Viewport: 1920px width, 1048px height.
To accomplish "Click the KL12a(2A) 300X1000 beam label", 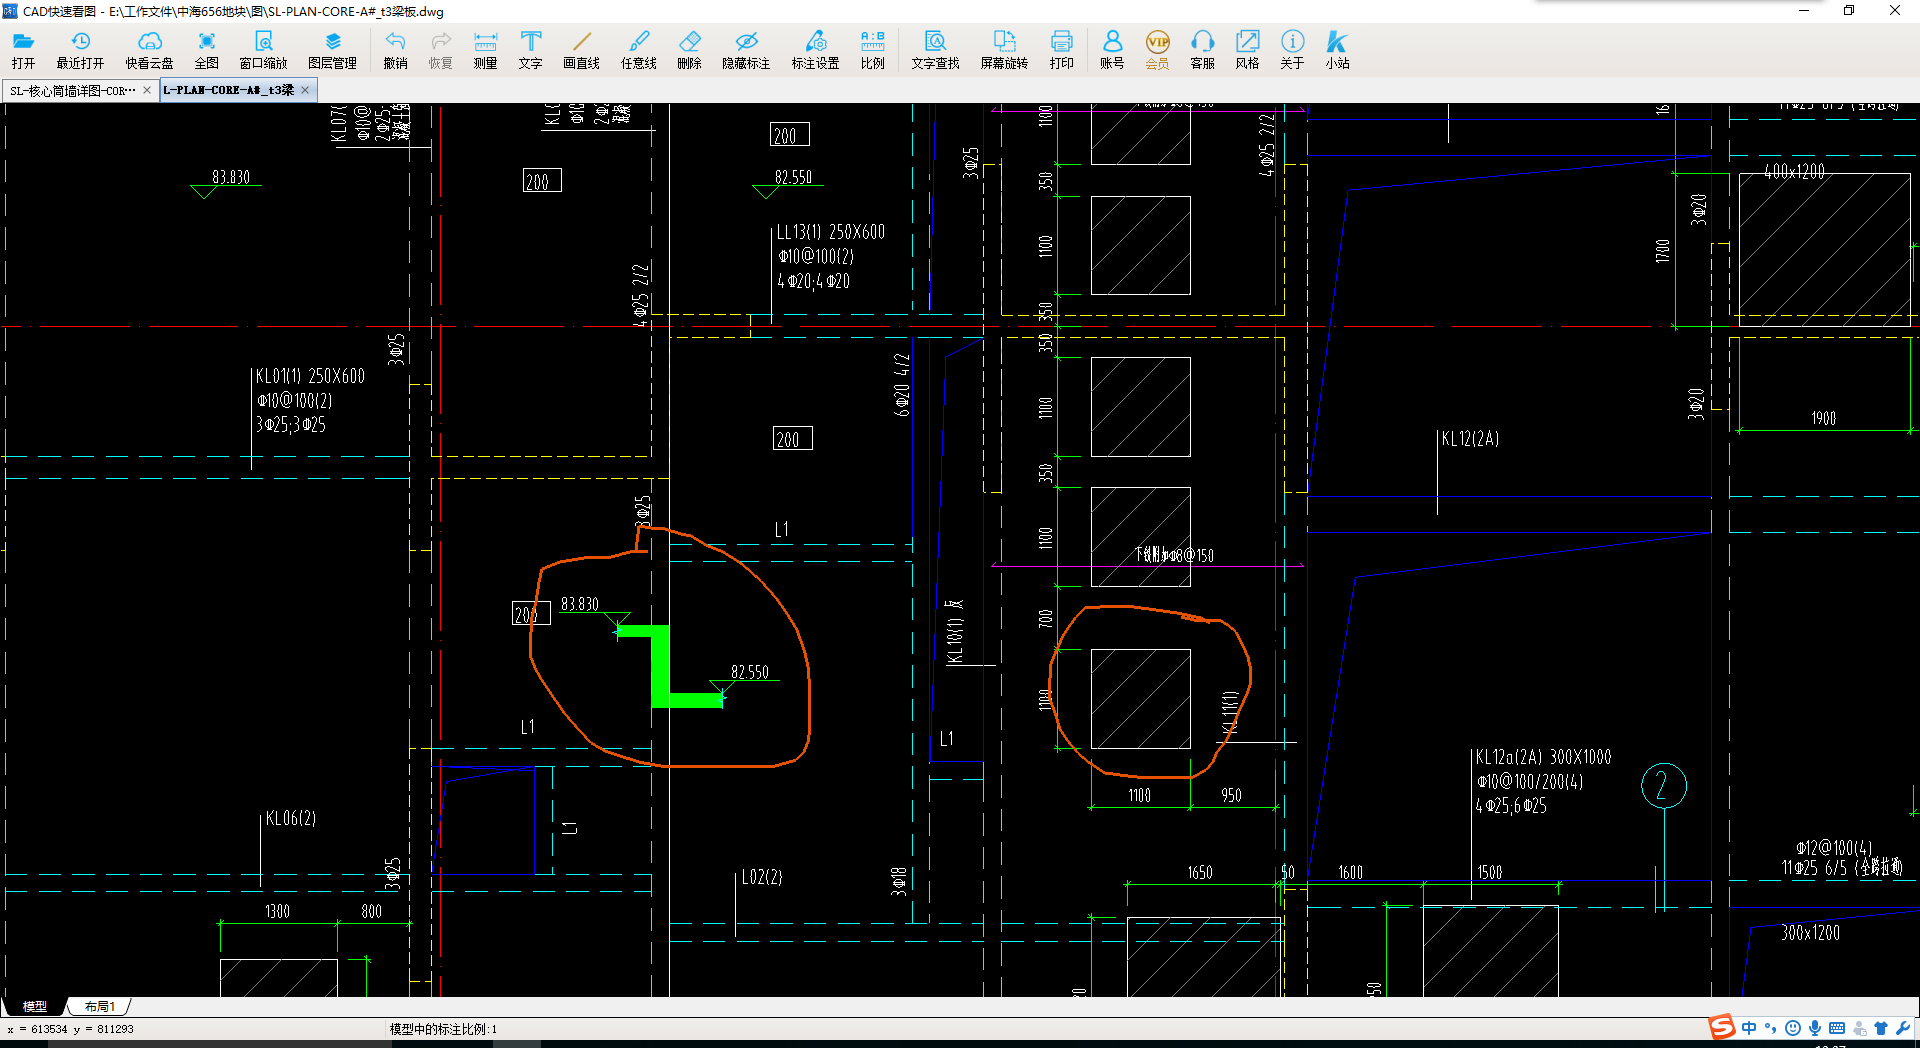I will point(1543,757).
